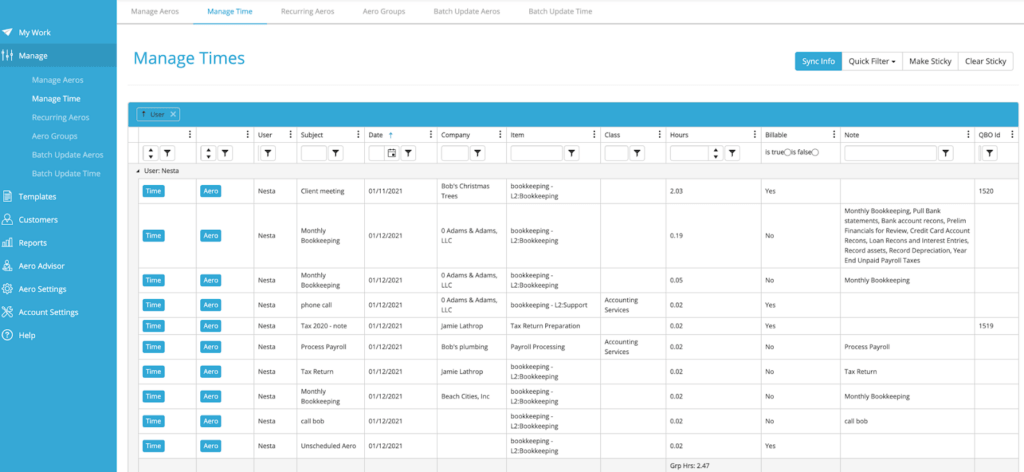The height and width of the screenshot is (472, 1024).
Task: Open the Item column options menu
Action: coord(594,135)
